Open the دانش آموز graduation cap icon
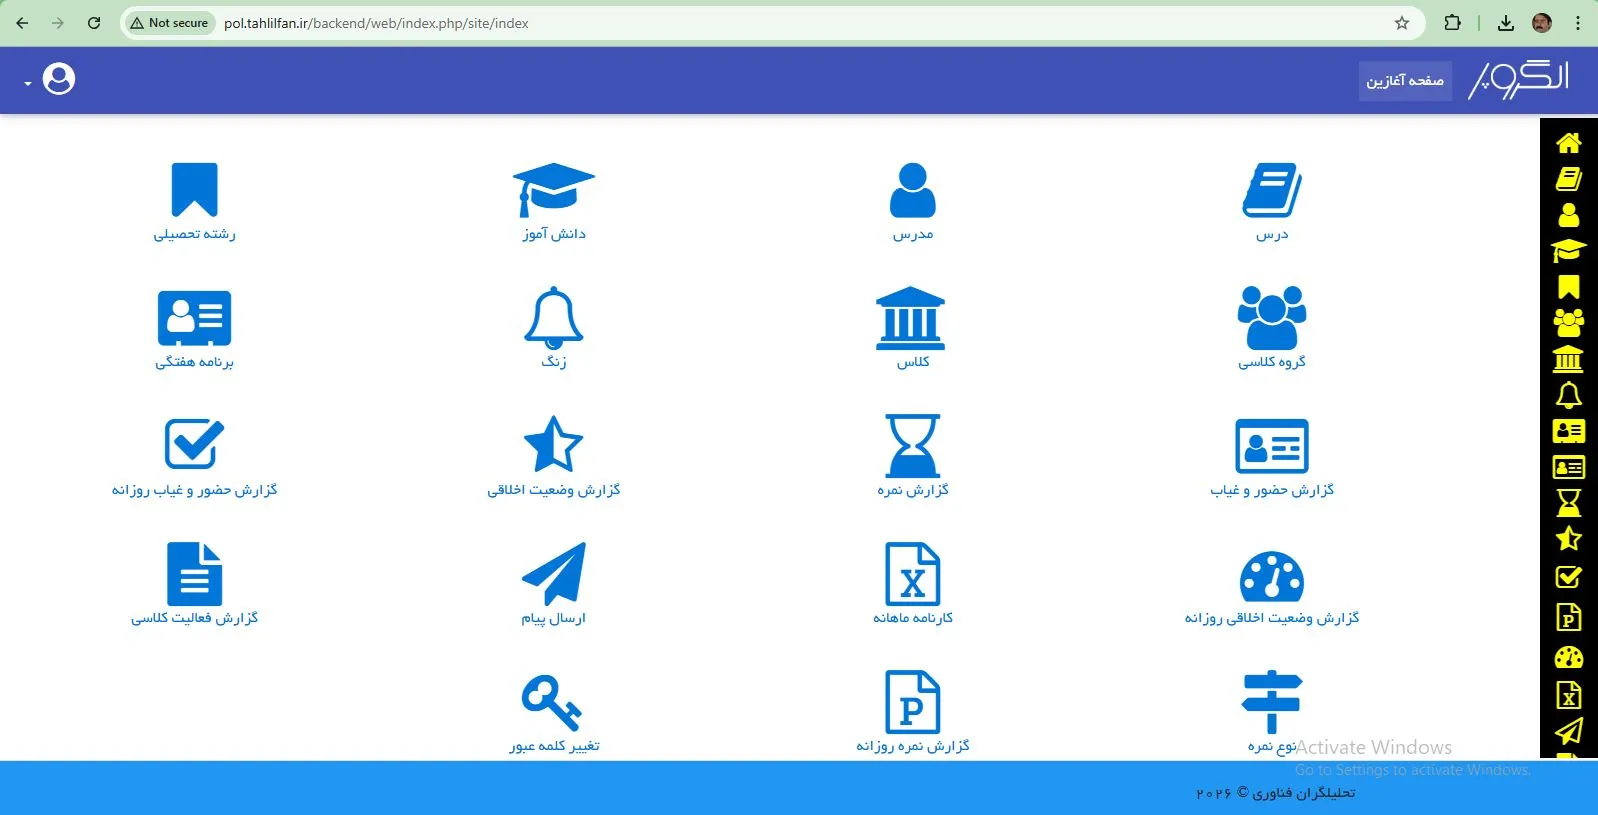This screenshot has height=815, width=1598. click(553, 190)
